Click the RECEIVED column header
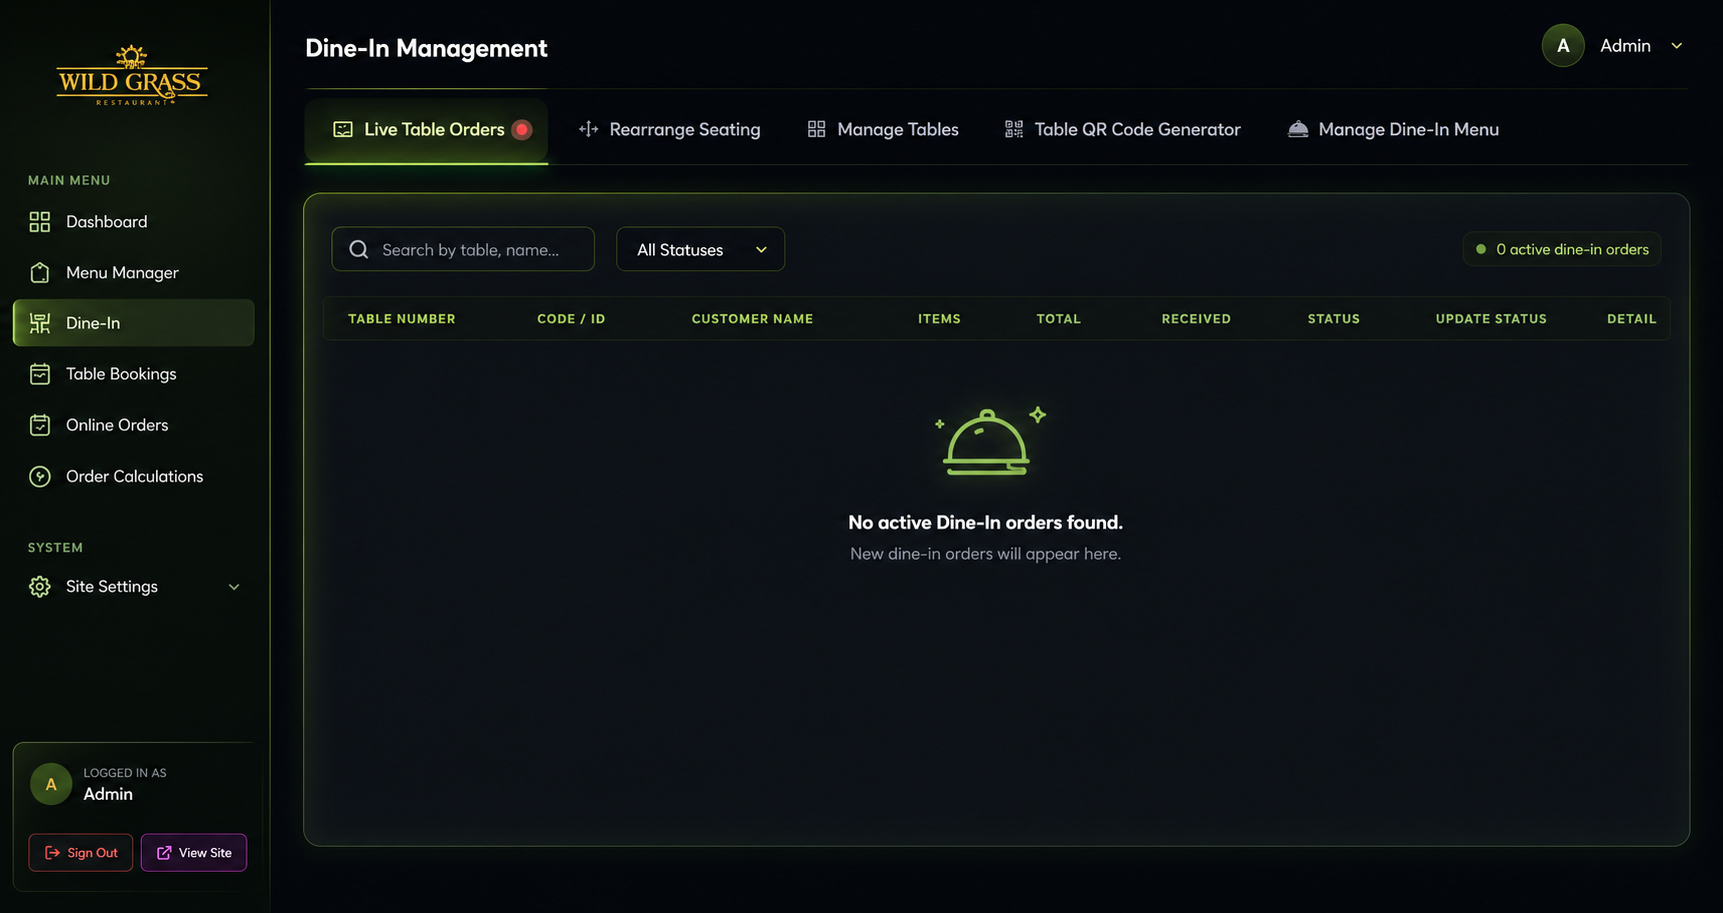The image size is (1723, 913). tap(1196, 319)
